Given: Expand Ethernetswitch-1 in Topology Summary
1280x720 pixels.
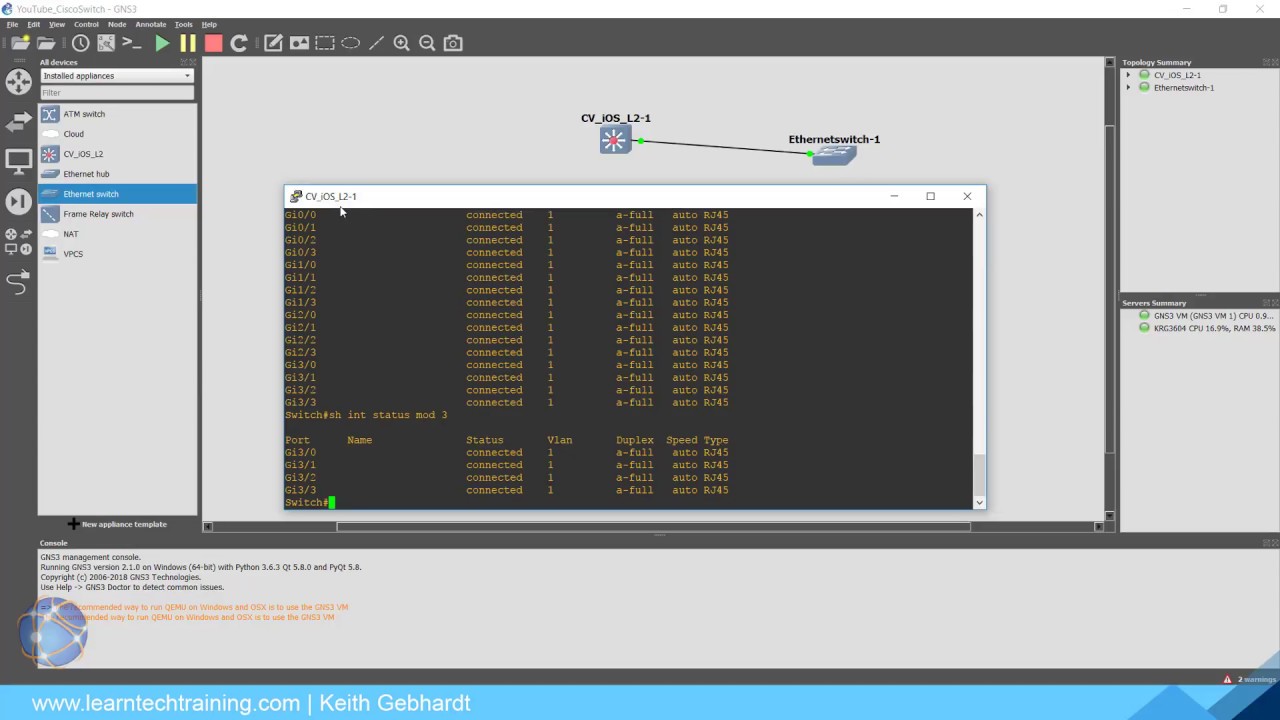Looking at the screenshot, I should pos(1128,87).
